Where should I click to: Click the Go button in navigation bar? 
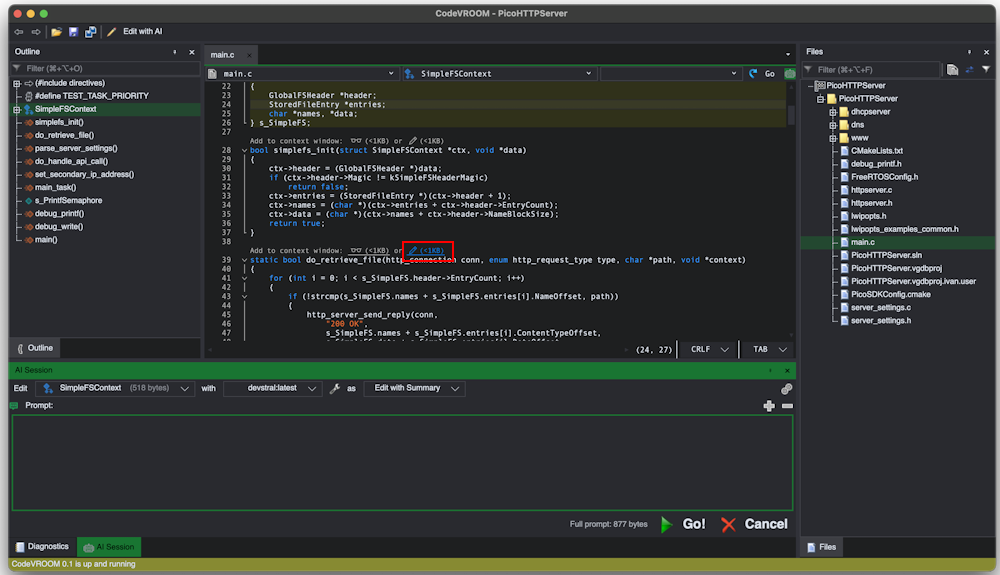coord(763,74)
